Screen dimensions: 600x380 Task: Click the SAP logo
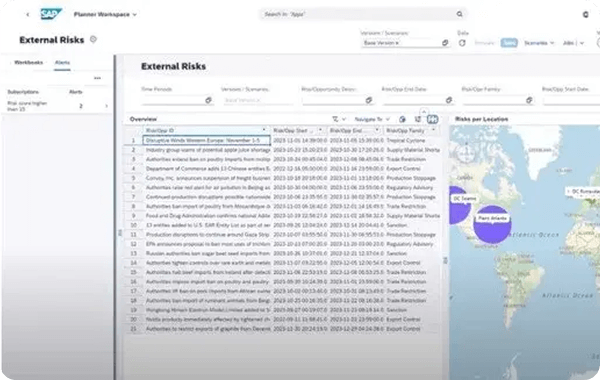(x=51, y=14)
